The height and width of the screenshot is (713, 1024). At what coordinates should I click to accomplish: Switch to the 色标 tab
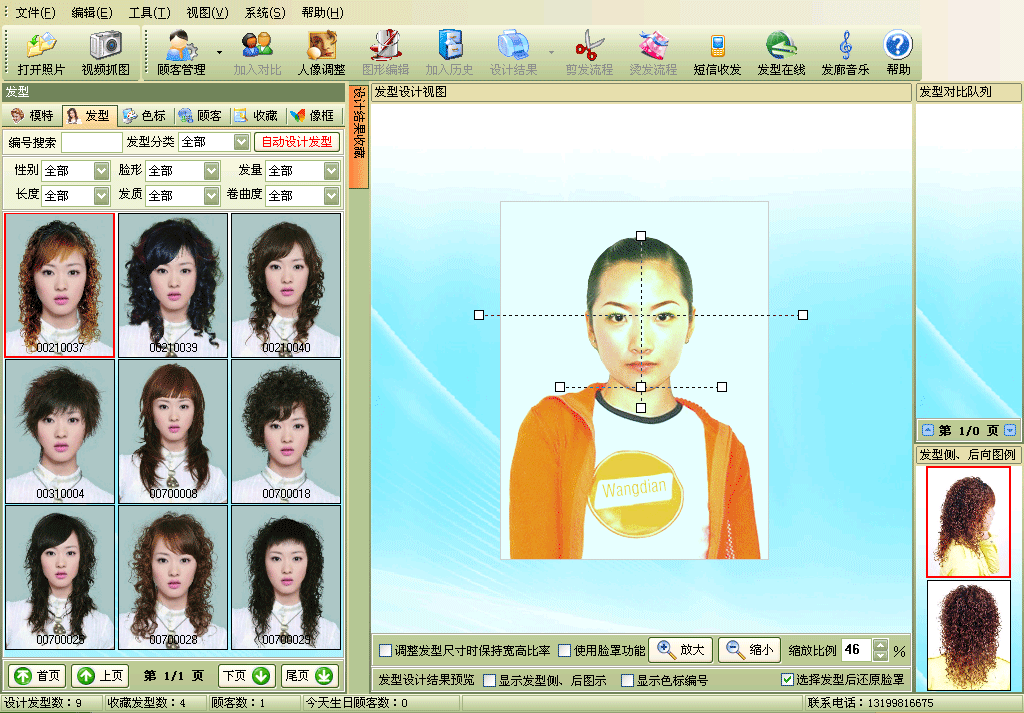tap(144, 116)
